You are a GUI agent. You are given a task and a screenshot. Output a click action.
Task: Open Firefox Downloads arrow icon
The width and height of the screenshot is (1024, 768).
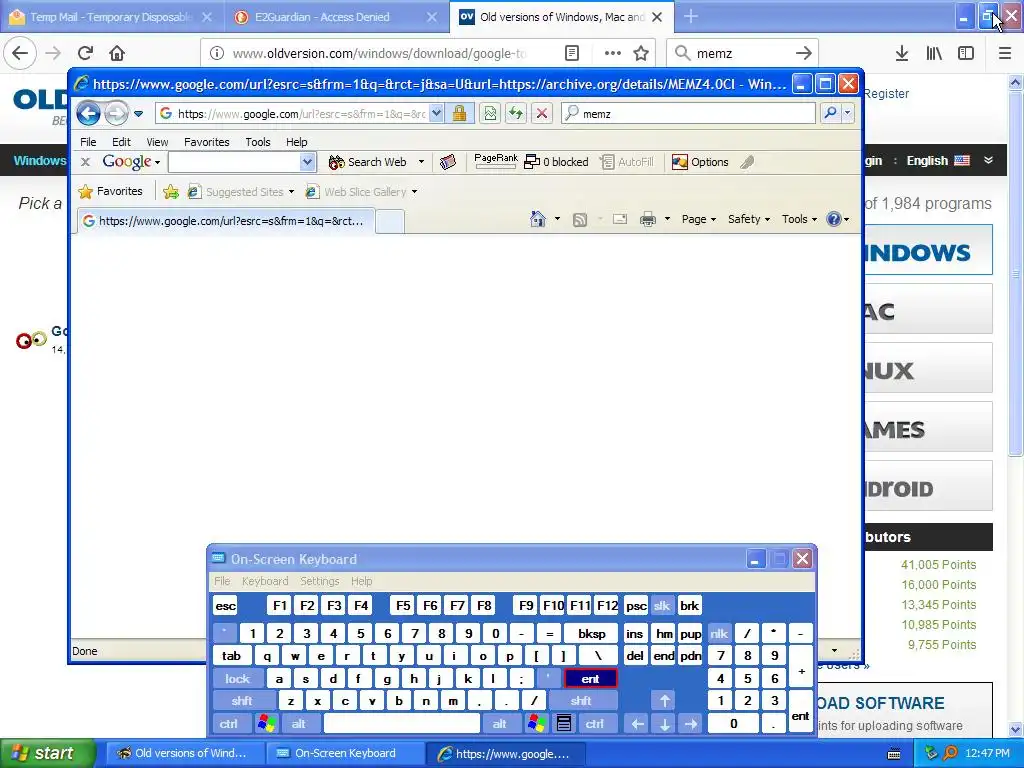[902, 53]
